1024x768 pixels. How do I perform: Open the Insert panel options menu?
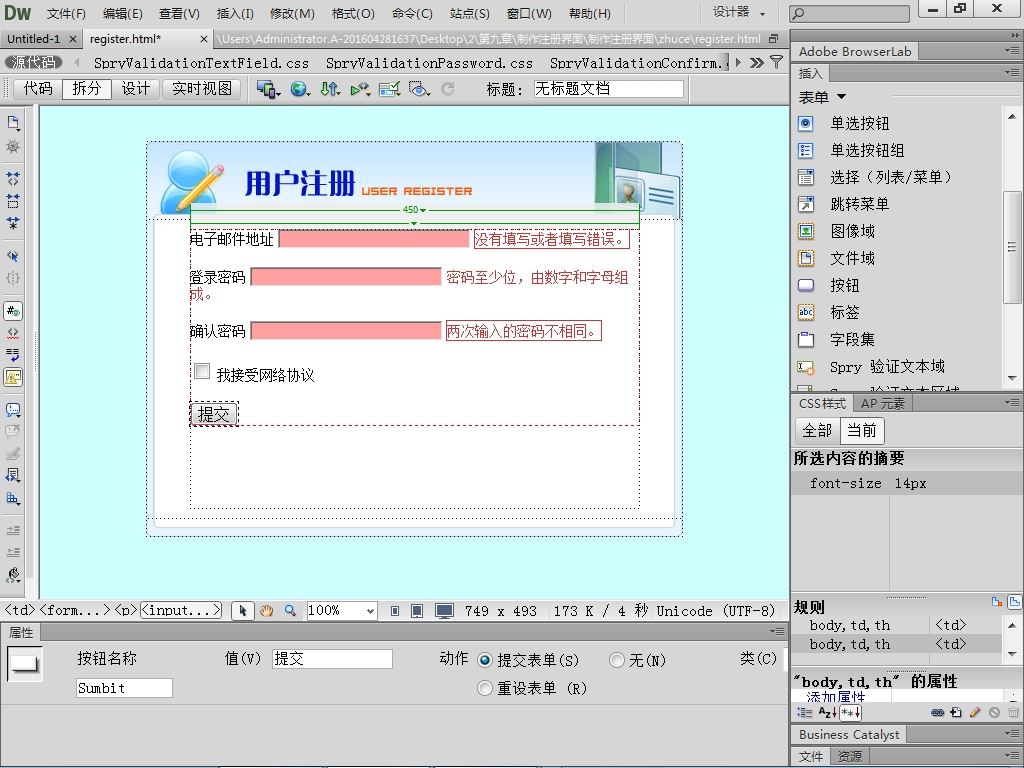[1012, 72]
